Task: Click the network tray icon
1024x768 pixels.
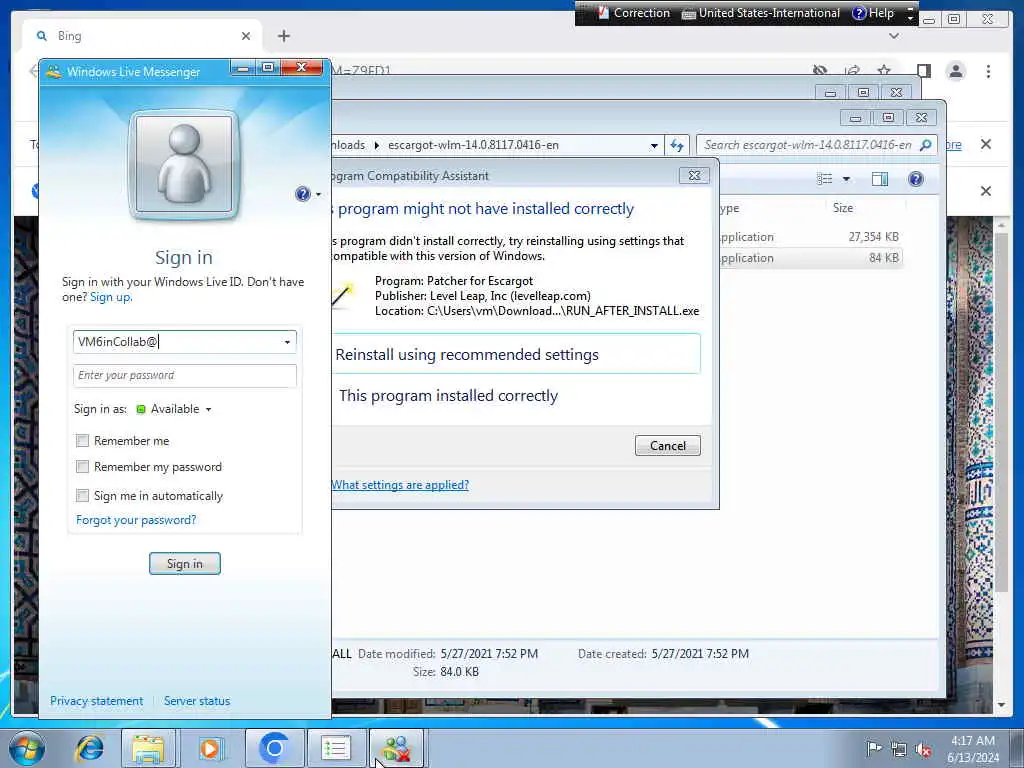Action: coord(899,750)
